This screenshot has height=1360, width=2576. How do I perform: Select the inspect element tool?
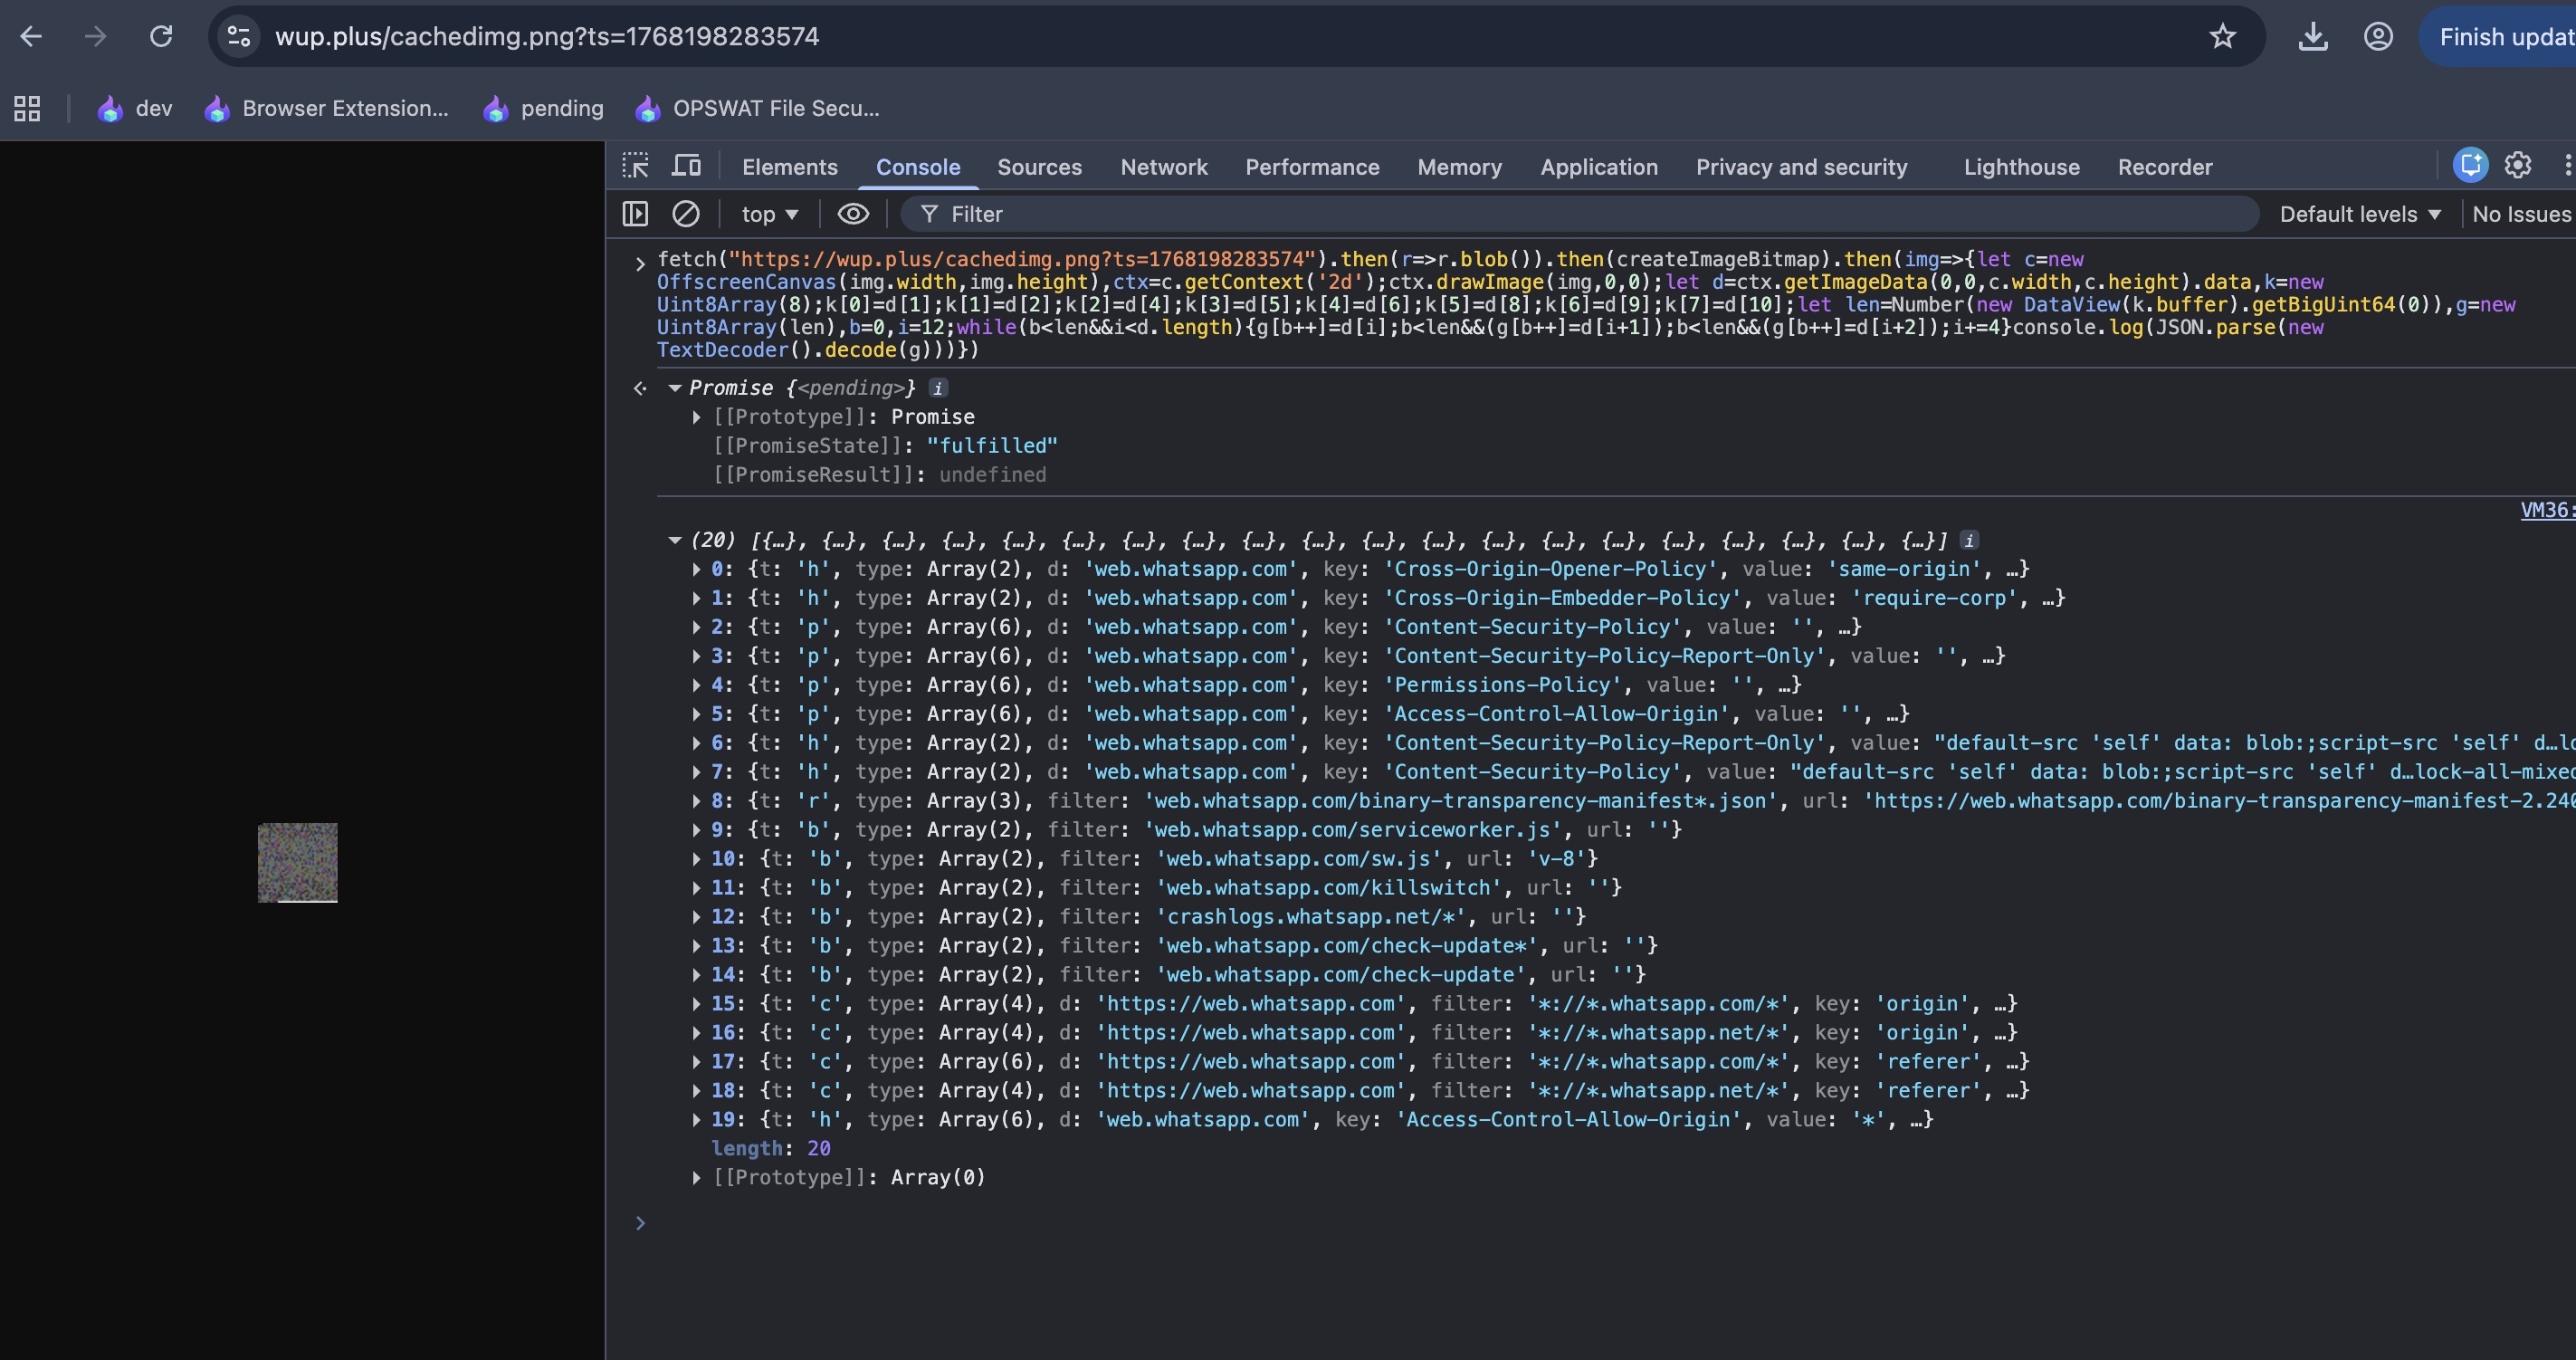pos(635,165)
